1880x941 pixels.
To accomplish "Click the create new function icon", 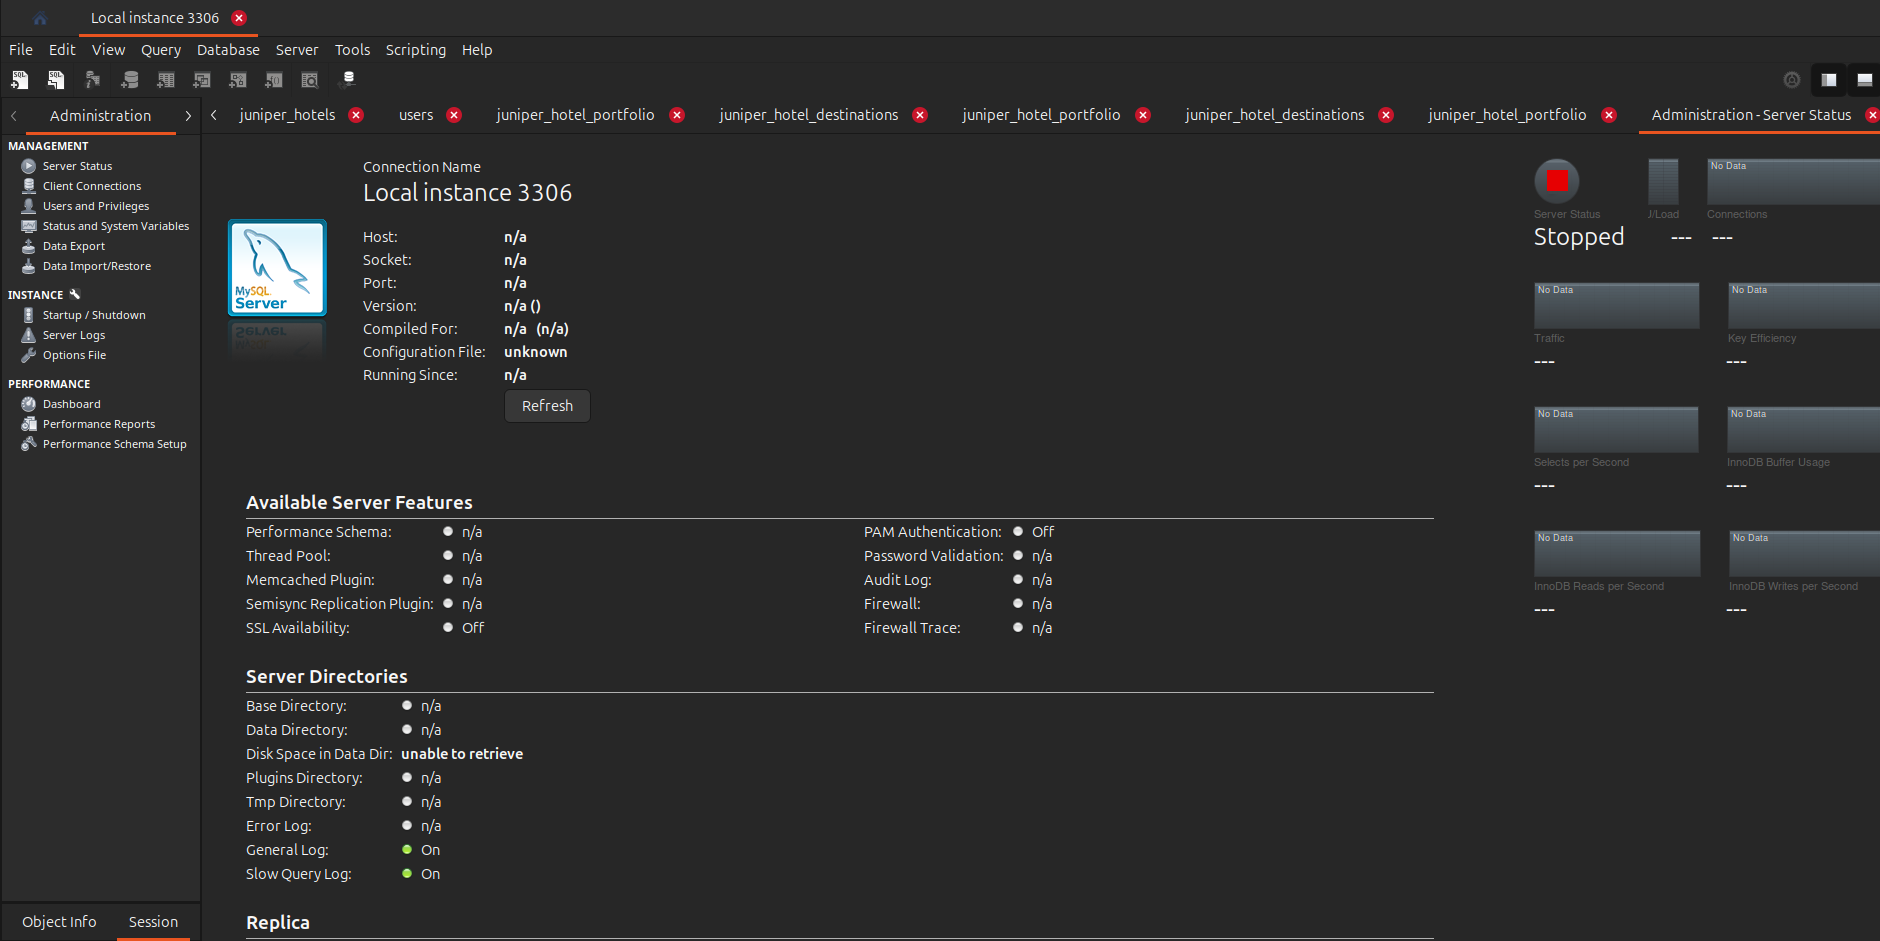I will pos(274,80).
